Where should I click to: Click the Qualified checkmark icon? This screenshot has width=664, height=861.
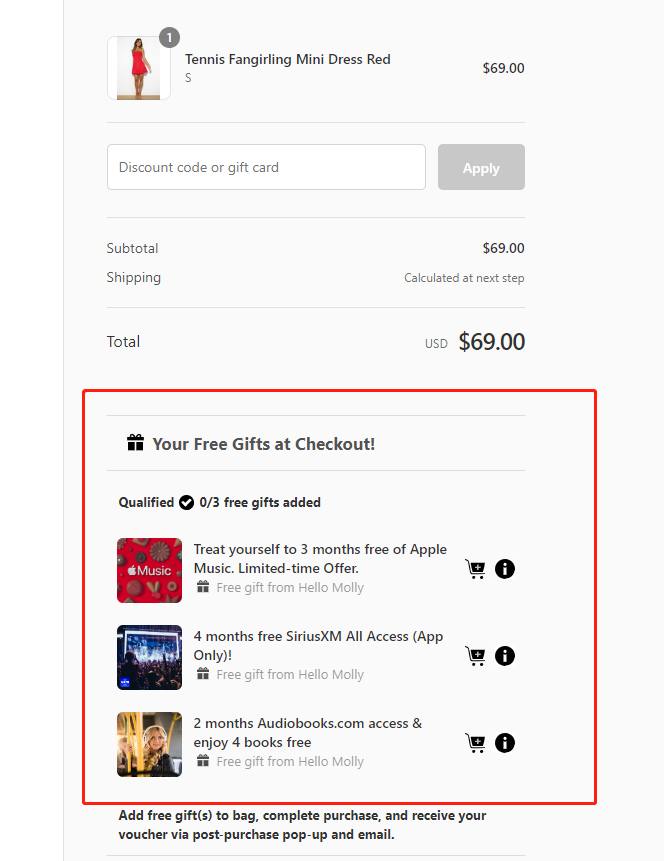click(186, 502)
